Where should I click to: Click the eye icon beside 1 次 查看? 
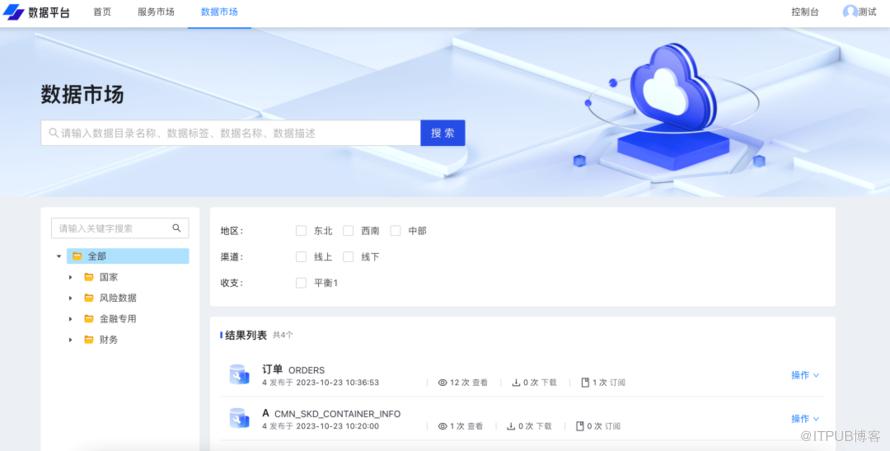[442, 426]
